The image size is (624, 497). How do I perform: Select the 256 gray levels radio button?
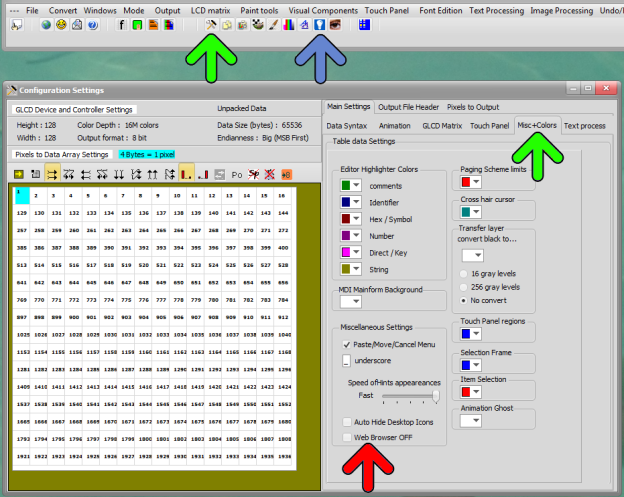coord(465,286)
